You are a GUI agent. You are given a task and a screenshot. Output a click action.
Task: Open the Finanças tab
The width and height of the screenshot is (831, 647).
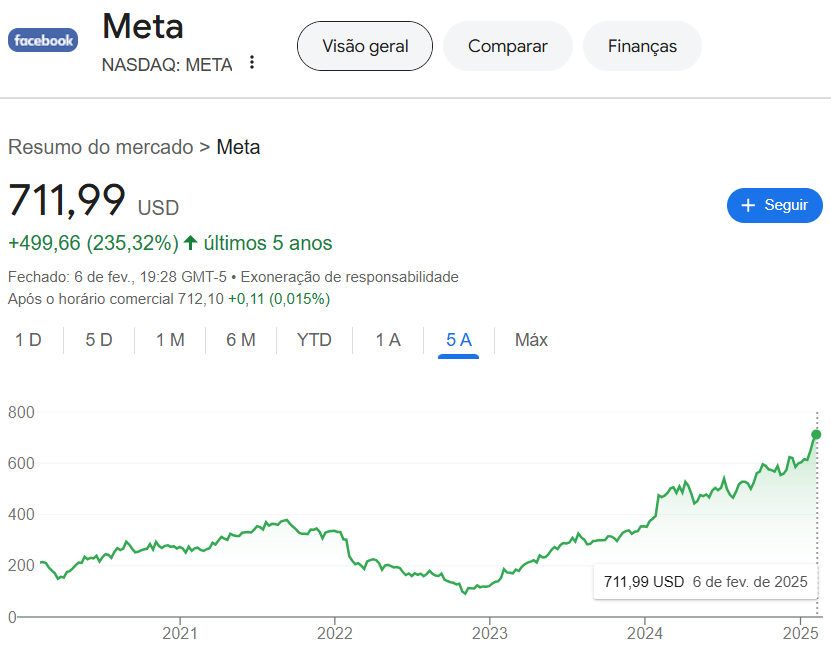click(x=642, y=46)
